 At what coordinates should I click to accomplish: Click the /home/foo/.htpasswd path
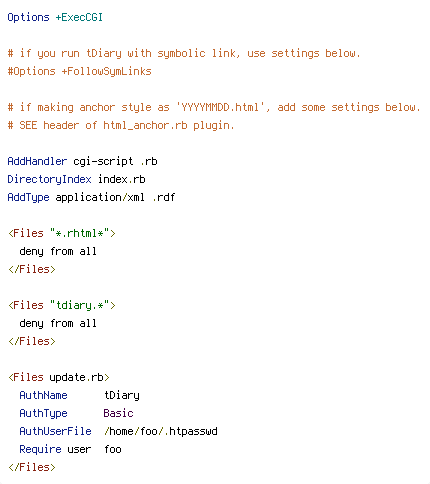(x=161, y=431)
